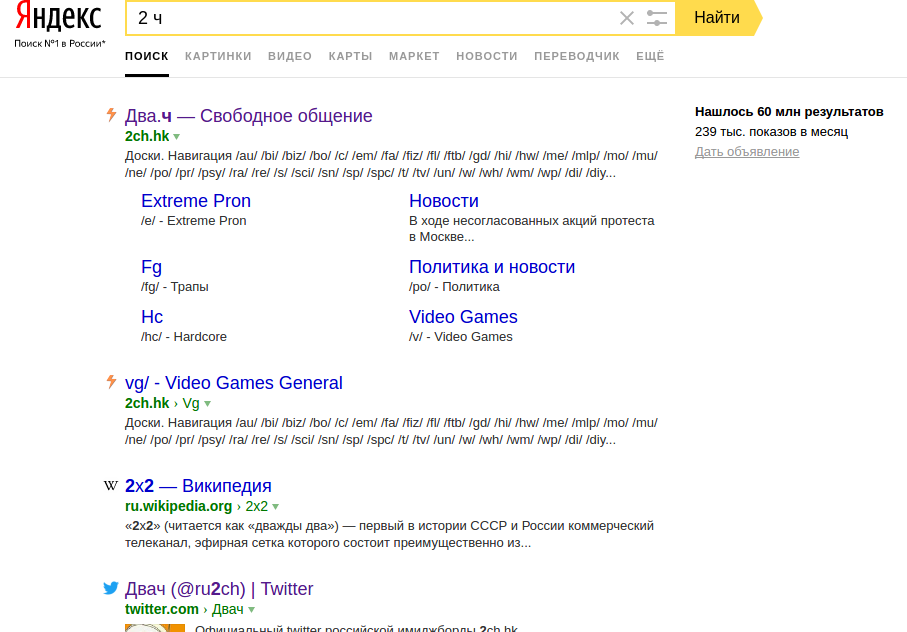Select the Поиск tab
The height and width of the screenshot is (632, 907).
[x=147, y=56]
